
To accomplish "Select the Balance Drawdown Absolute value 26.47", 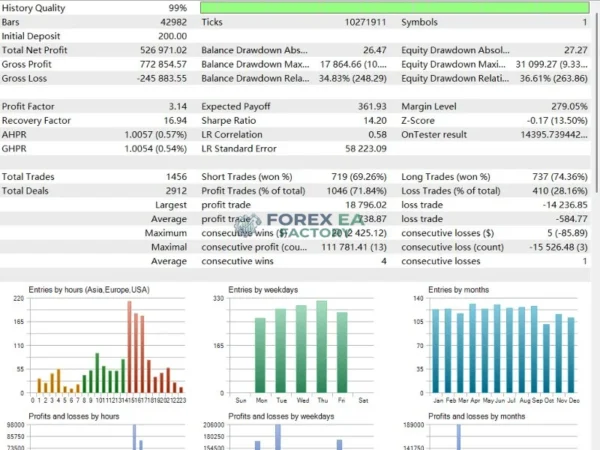I will pos(375,50).
